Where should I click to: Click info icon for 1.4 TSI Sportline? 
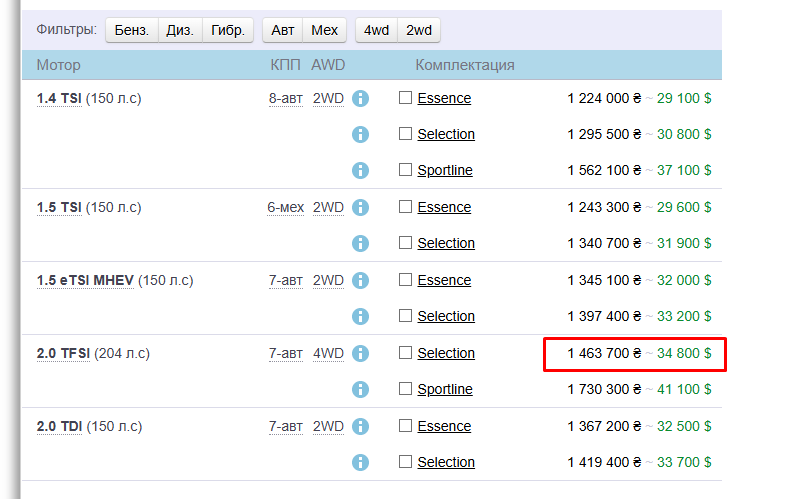tap(361, 170)
